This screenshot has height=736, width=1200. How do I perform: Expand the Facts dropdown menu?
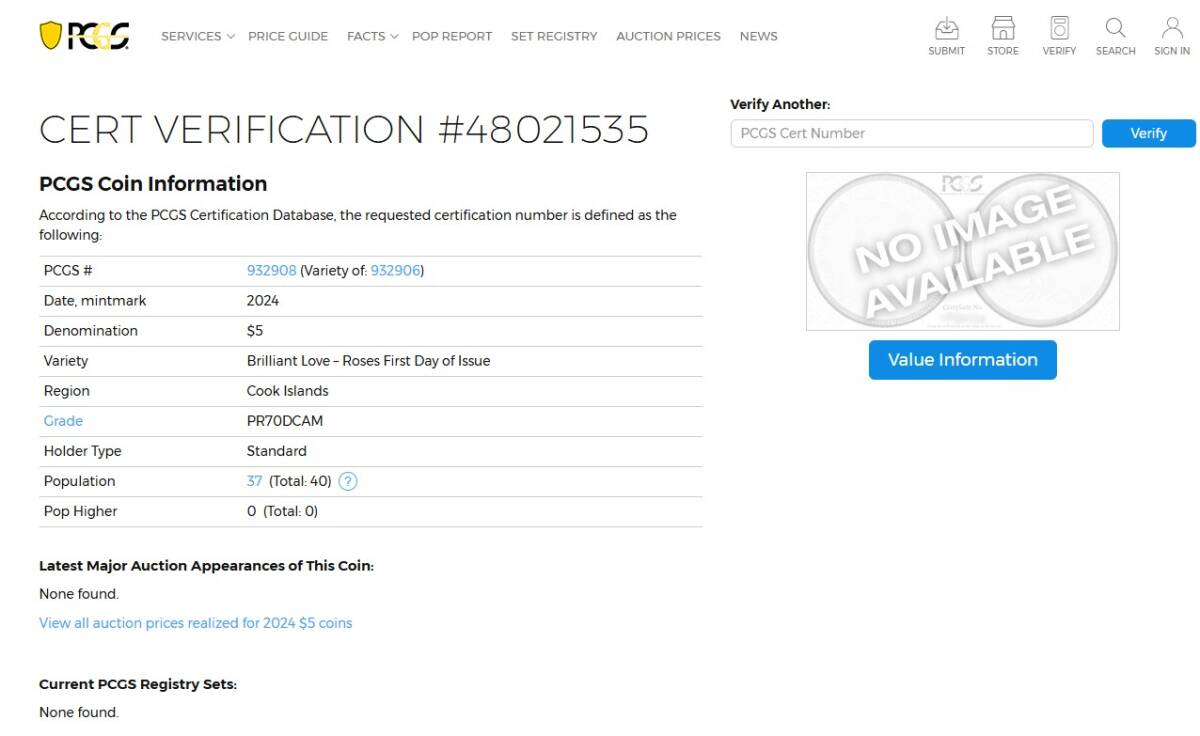(x=372, y=36)
